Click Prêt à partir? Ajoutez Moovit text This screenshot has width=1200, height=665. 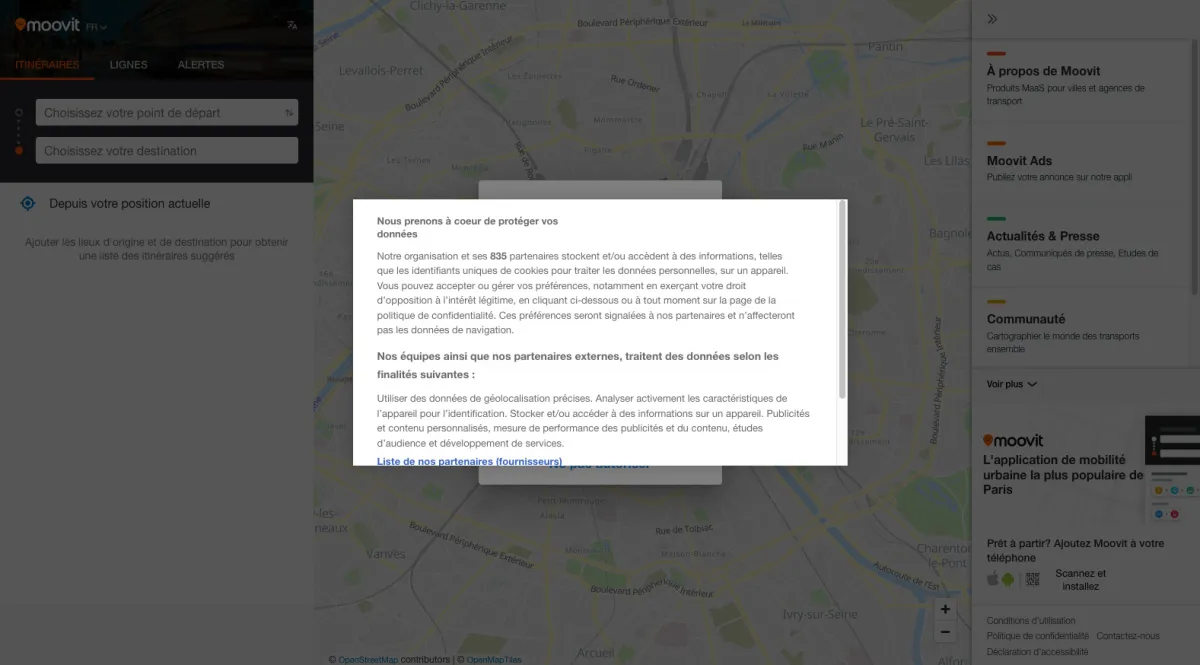pyautogui.click(x=1075, y=551)
